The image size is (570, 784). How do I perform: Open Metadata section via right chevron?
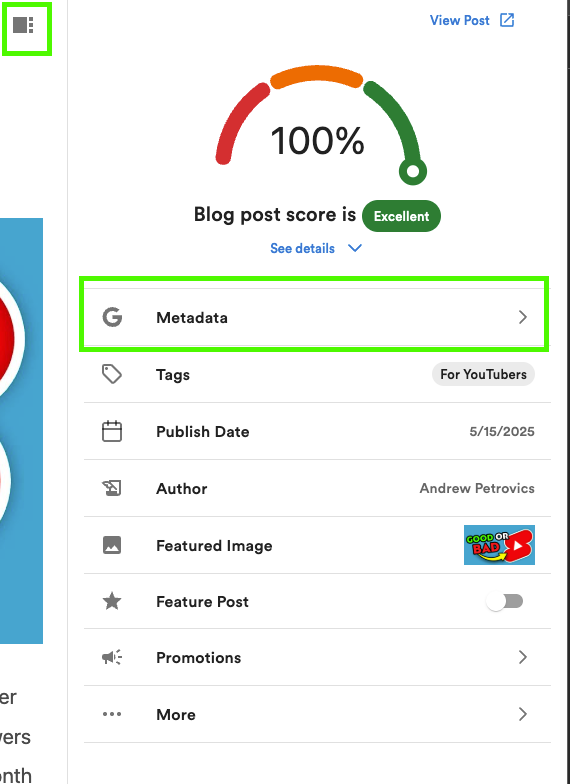coord(522,317)
